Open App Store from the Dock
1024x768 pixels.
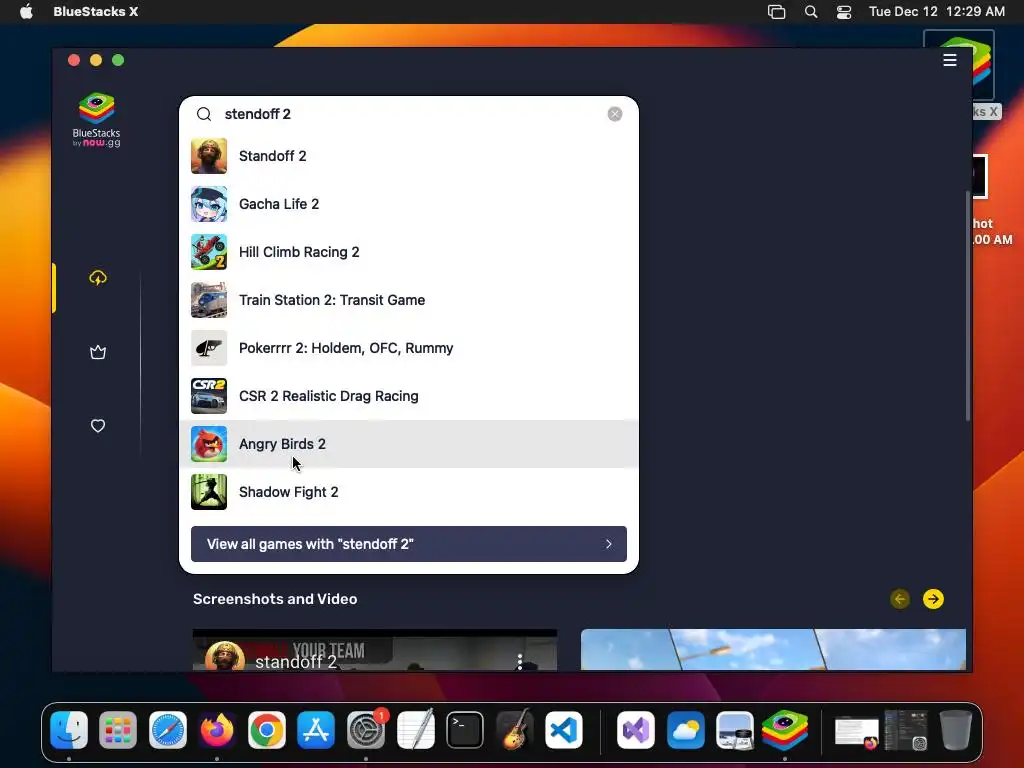316,729
